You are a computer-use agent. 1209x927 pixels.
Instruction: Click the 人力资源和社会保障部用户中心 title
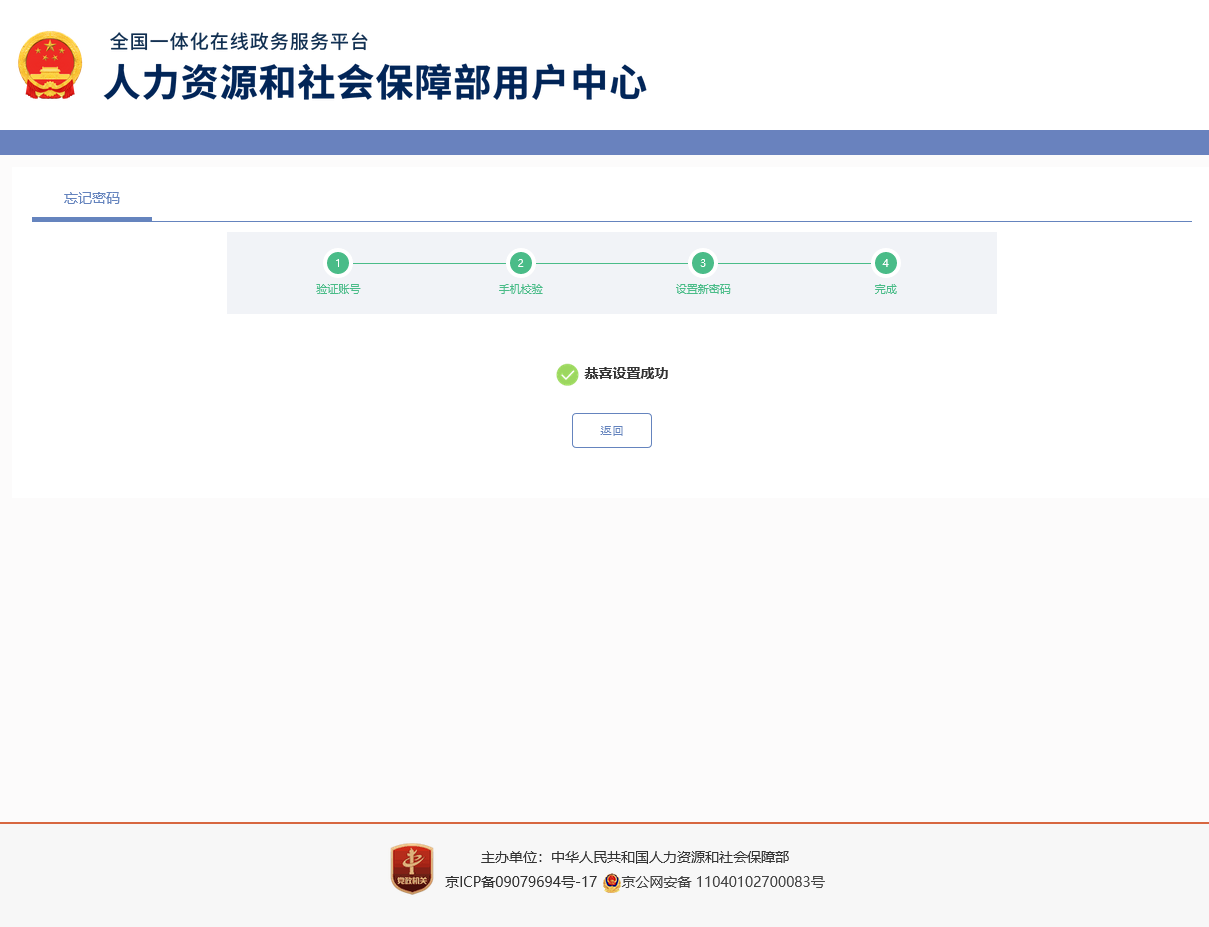[x=375, y=82]
